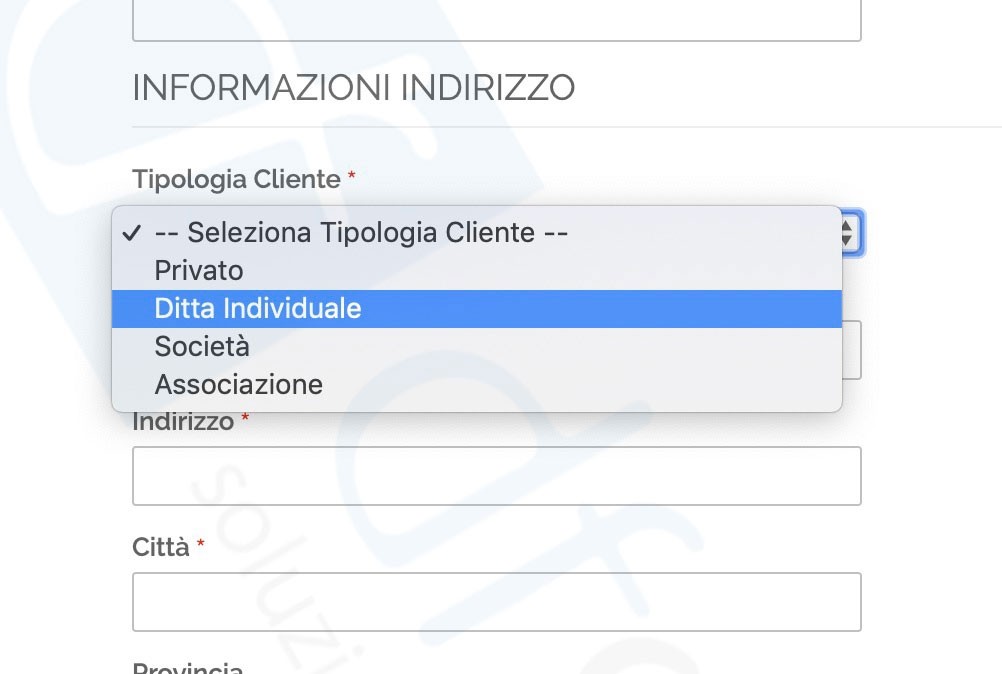1002x674 pixels.
Task: Click the Informazioni Indirizzo heading
Action: click(353, 88)
